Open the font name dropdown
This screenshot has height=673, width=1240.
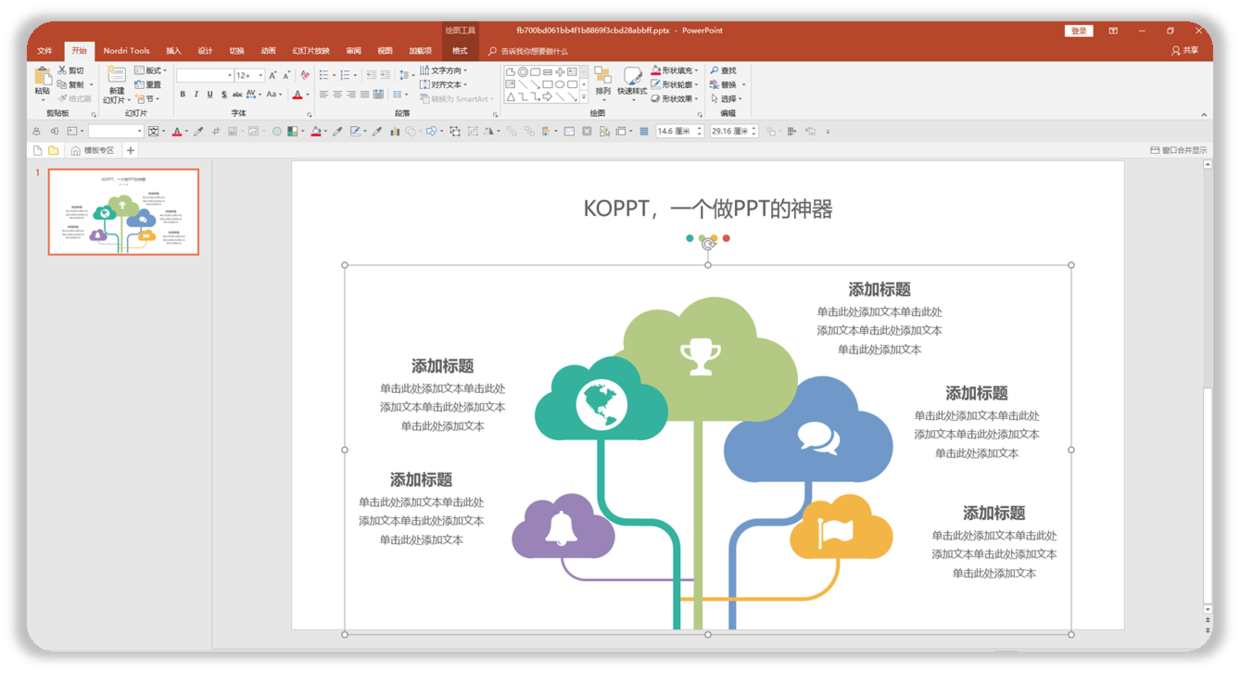(230, 75)
